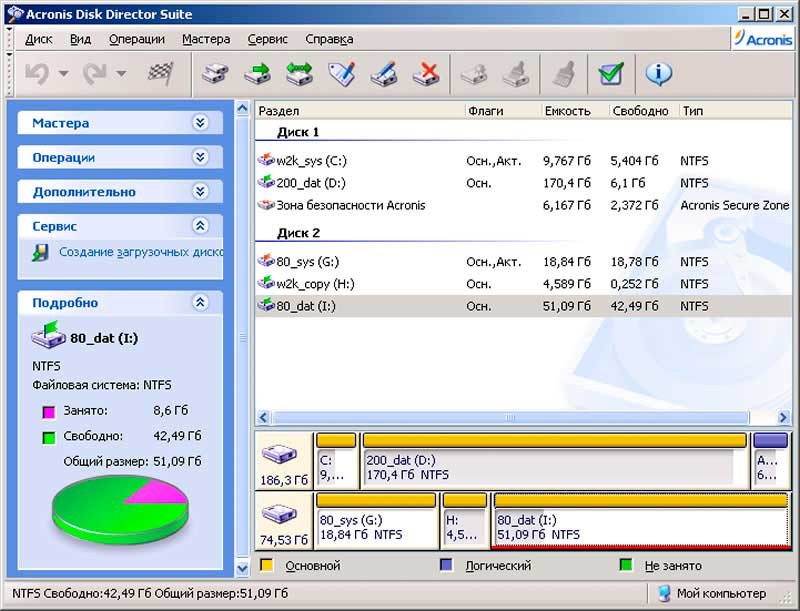Click the Undo toolbar icon

tap(37, 74)
